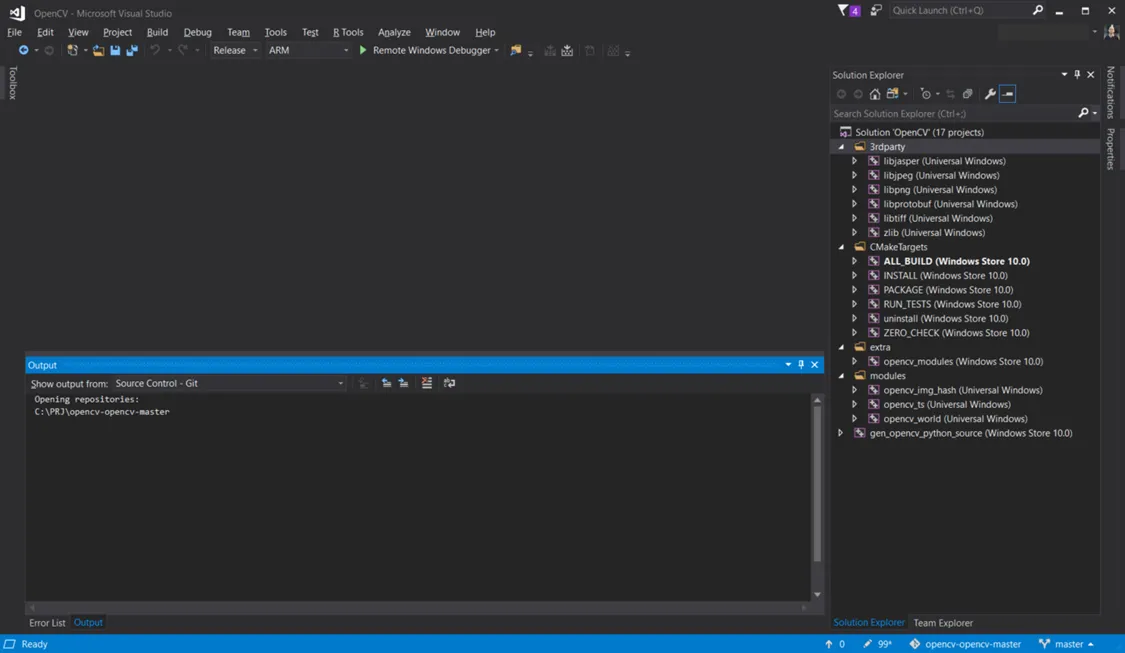Click Go to Previous Message icon in Output
Screen dimensions: 1125x653
coord(386,383)
